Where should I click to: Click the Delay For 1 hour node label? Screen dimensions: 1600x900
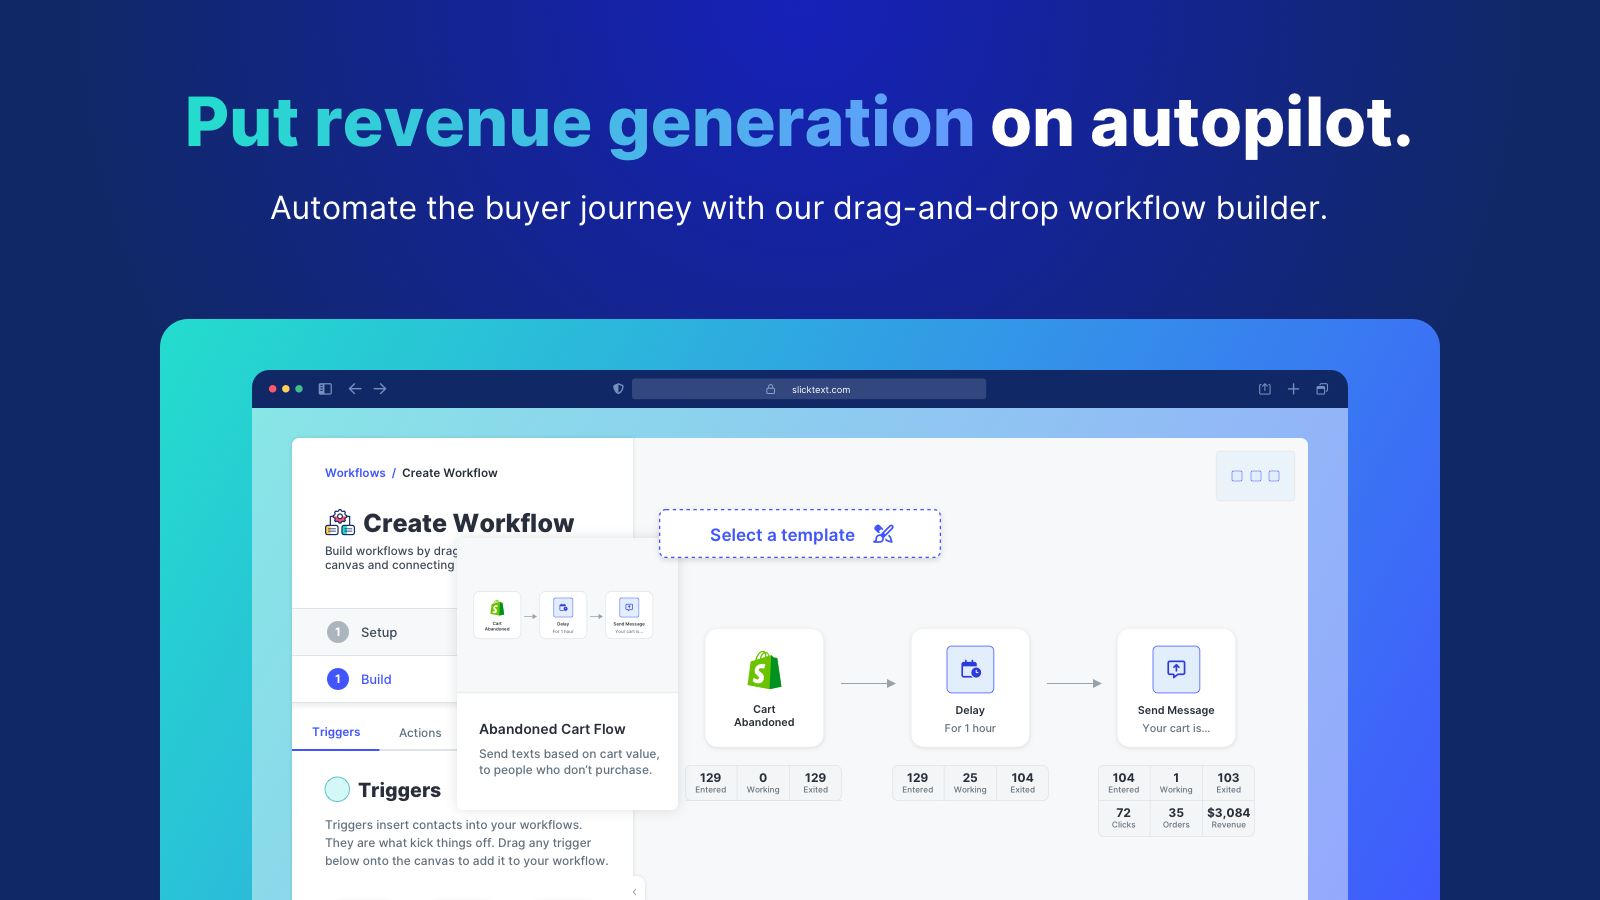(970, 719)
